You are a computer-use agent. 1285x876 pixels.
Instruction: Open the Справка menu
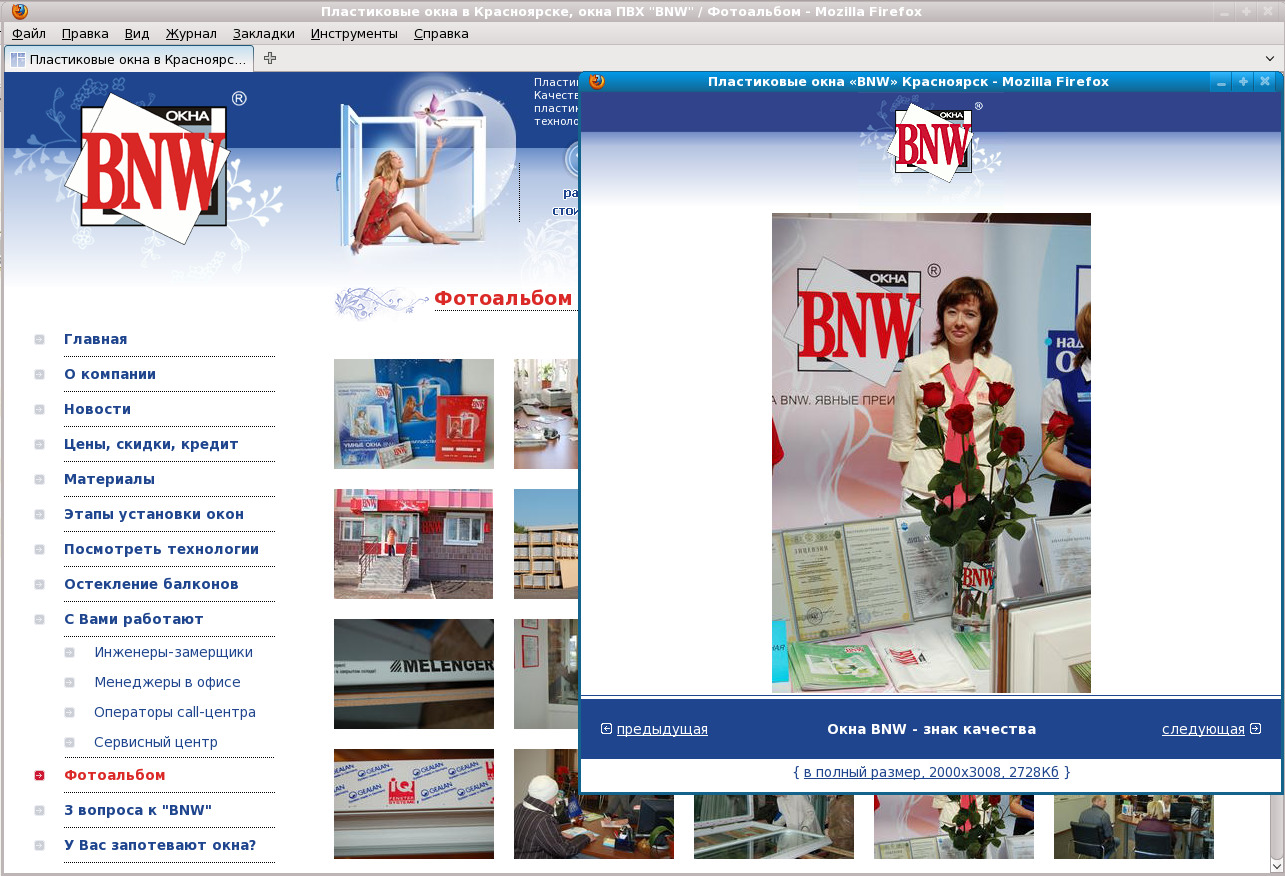click(441, 33)
